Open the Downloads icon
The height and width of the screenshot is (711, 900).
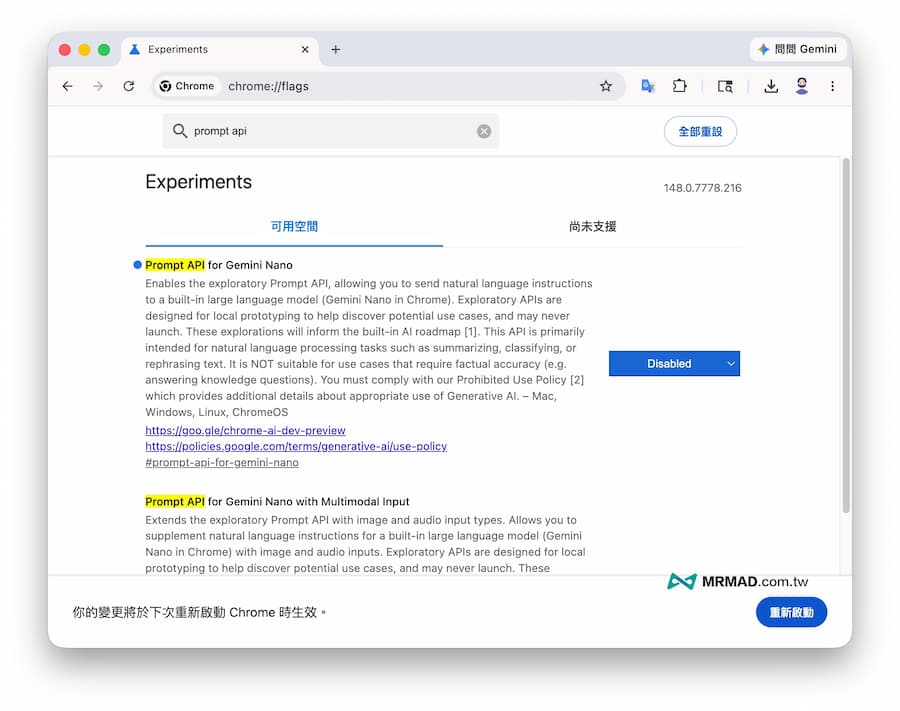point(771,86)
